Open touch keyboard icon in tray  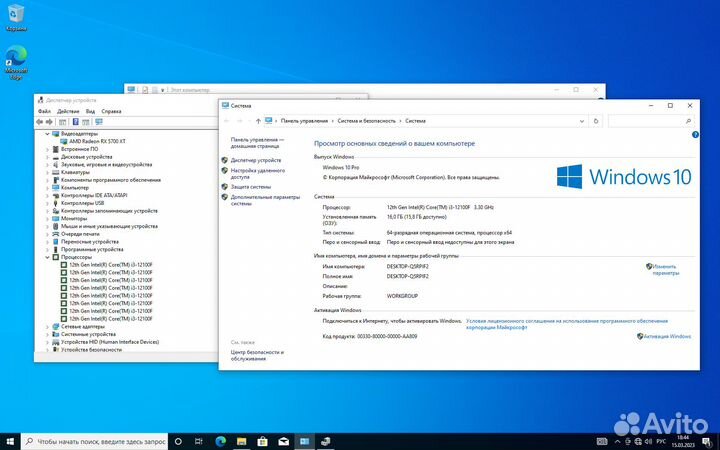pyautogui.click(x=602, y=442)
